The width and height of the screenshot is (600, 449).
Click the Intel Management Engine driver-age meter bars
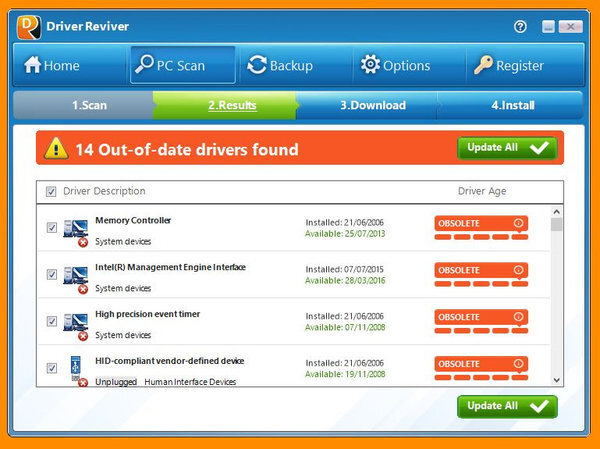(x=481, y=284)
